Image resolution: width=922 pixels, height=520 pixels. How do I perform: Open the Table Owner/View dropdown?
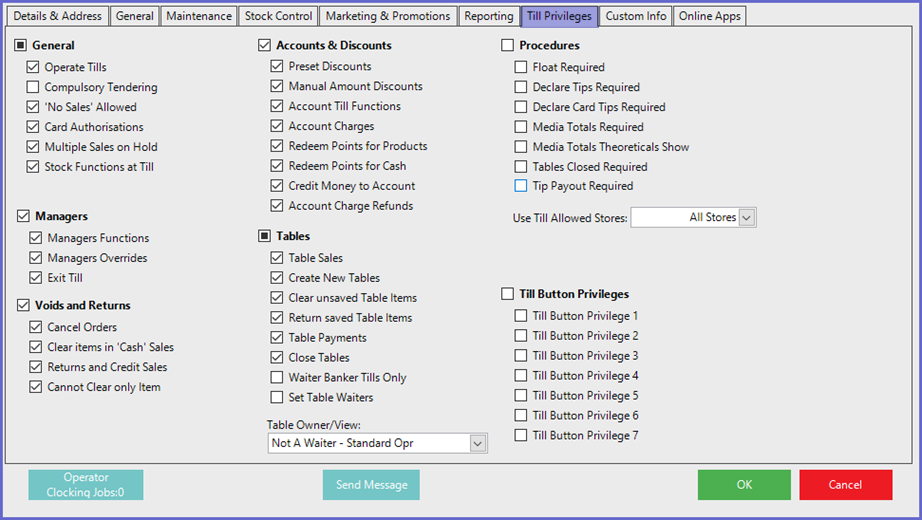477,443
